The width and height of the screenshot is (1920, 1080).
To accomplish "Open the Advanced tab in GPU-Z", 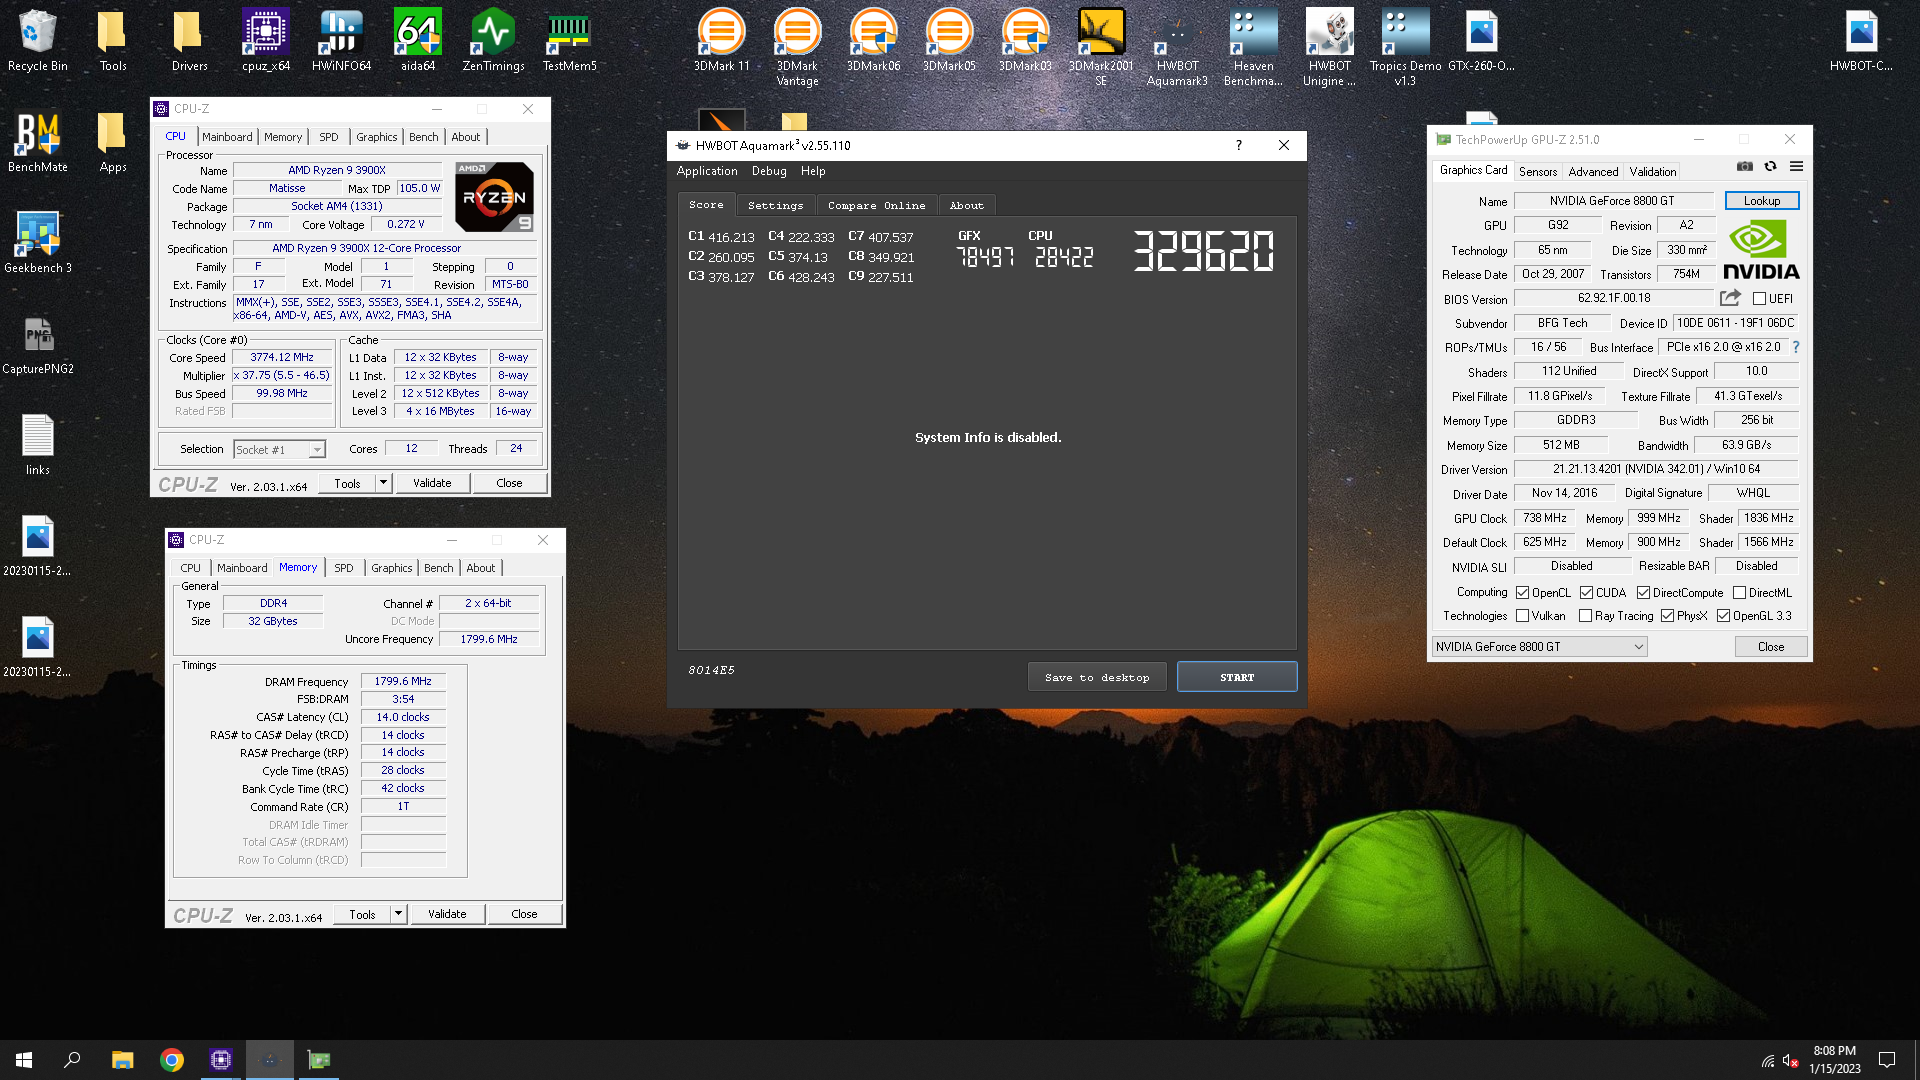I will click(1592, 172).
